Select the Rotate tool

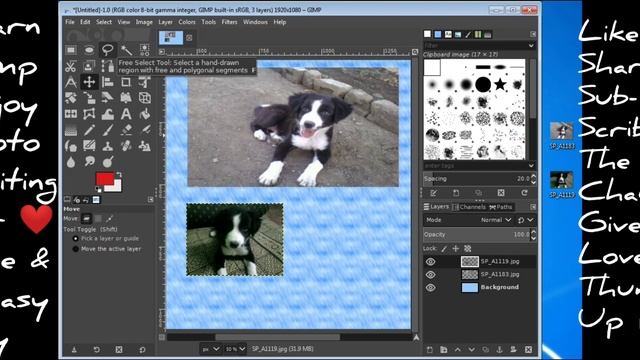click(71, 98)
